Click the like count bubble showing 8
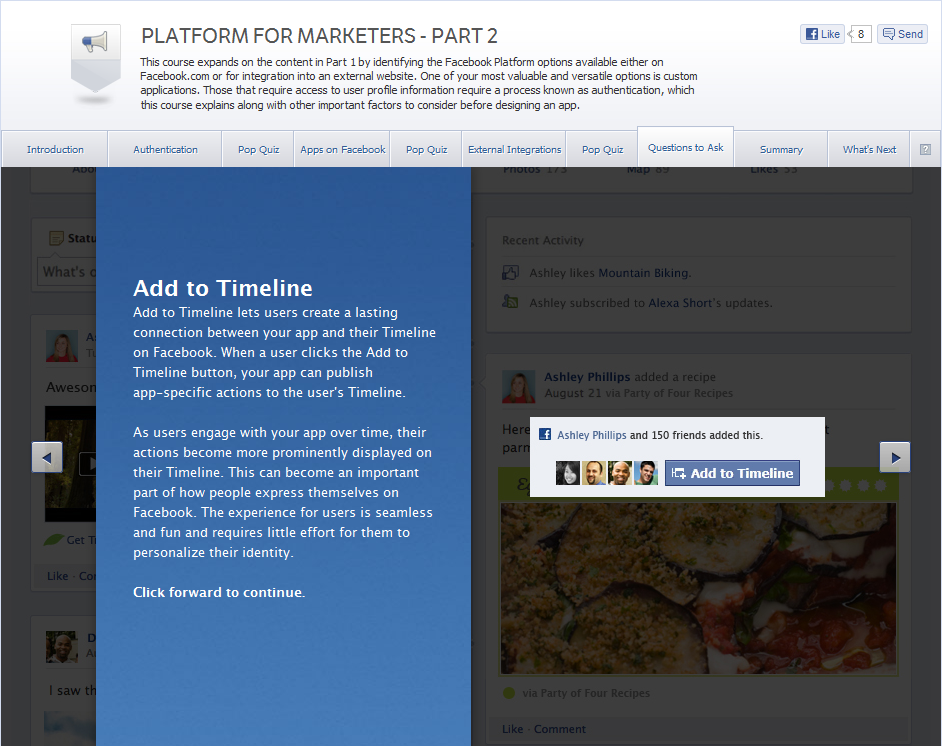942x746 pixels. (860, 34)
